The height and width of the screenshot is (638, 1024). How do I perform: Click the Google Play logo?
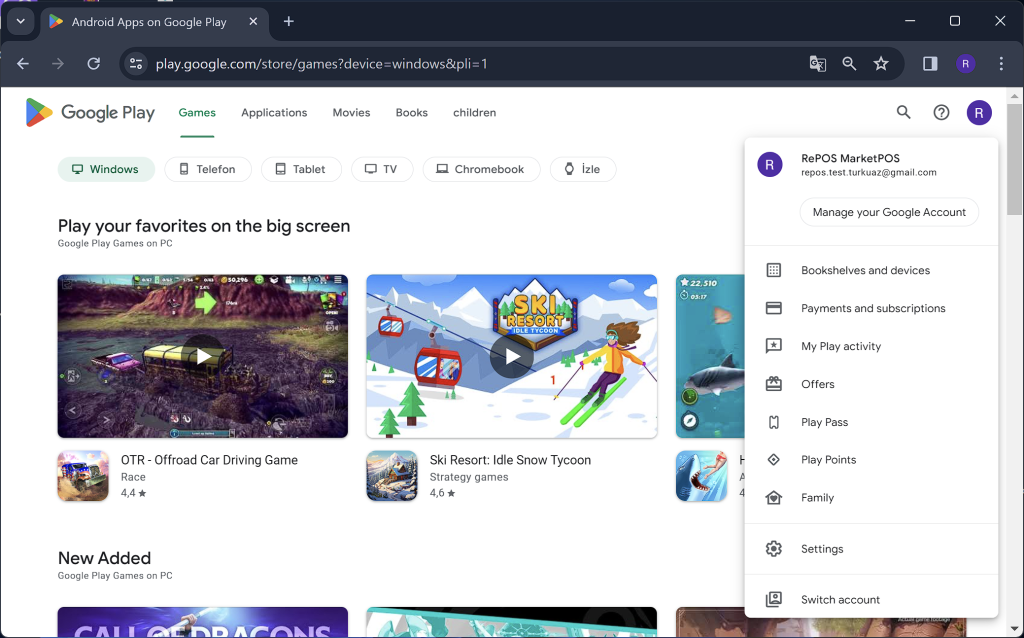(90, 112)
